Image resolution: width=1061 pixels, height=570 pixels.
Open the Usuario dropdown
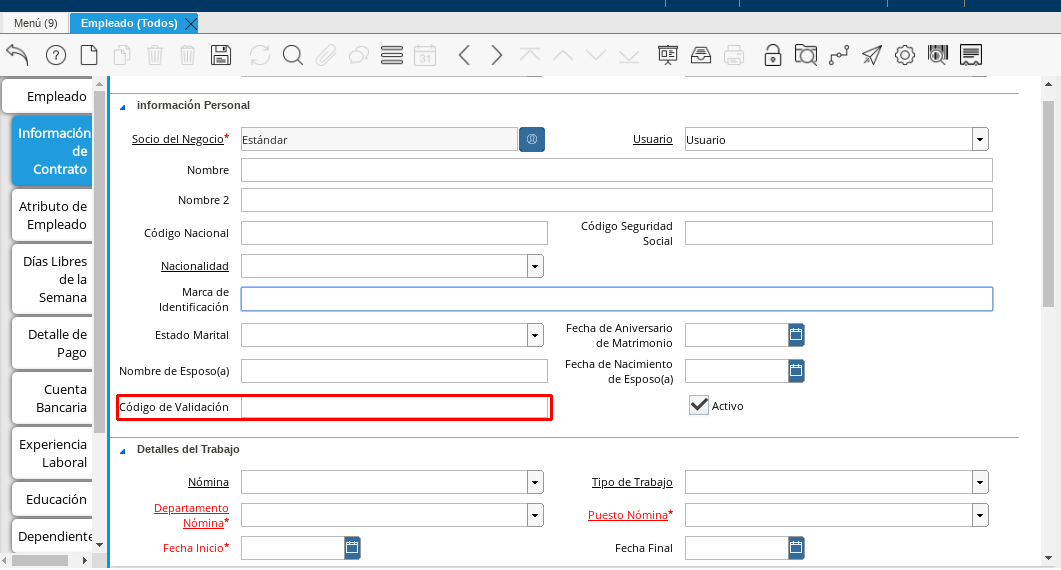point(980,140)
